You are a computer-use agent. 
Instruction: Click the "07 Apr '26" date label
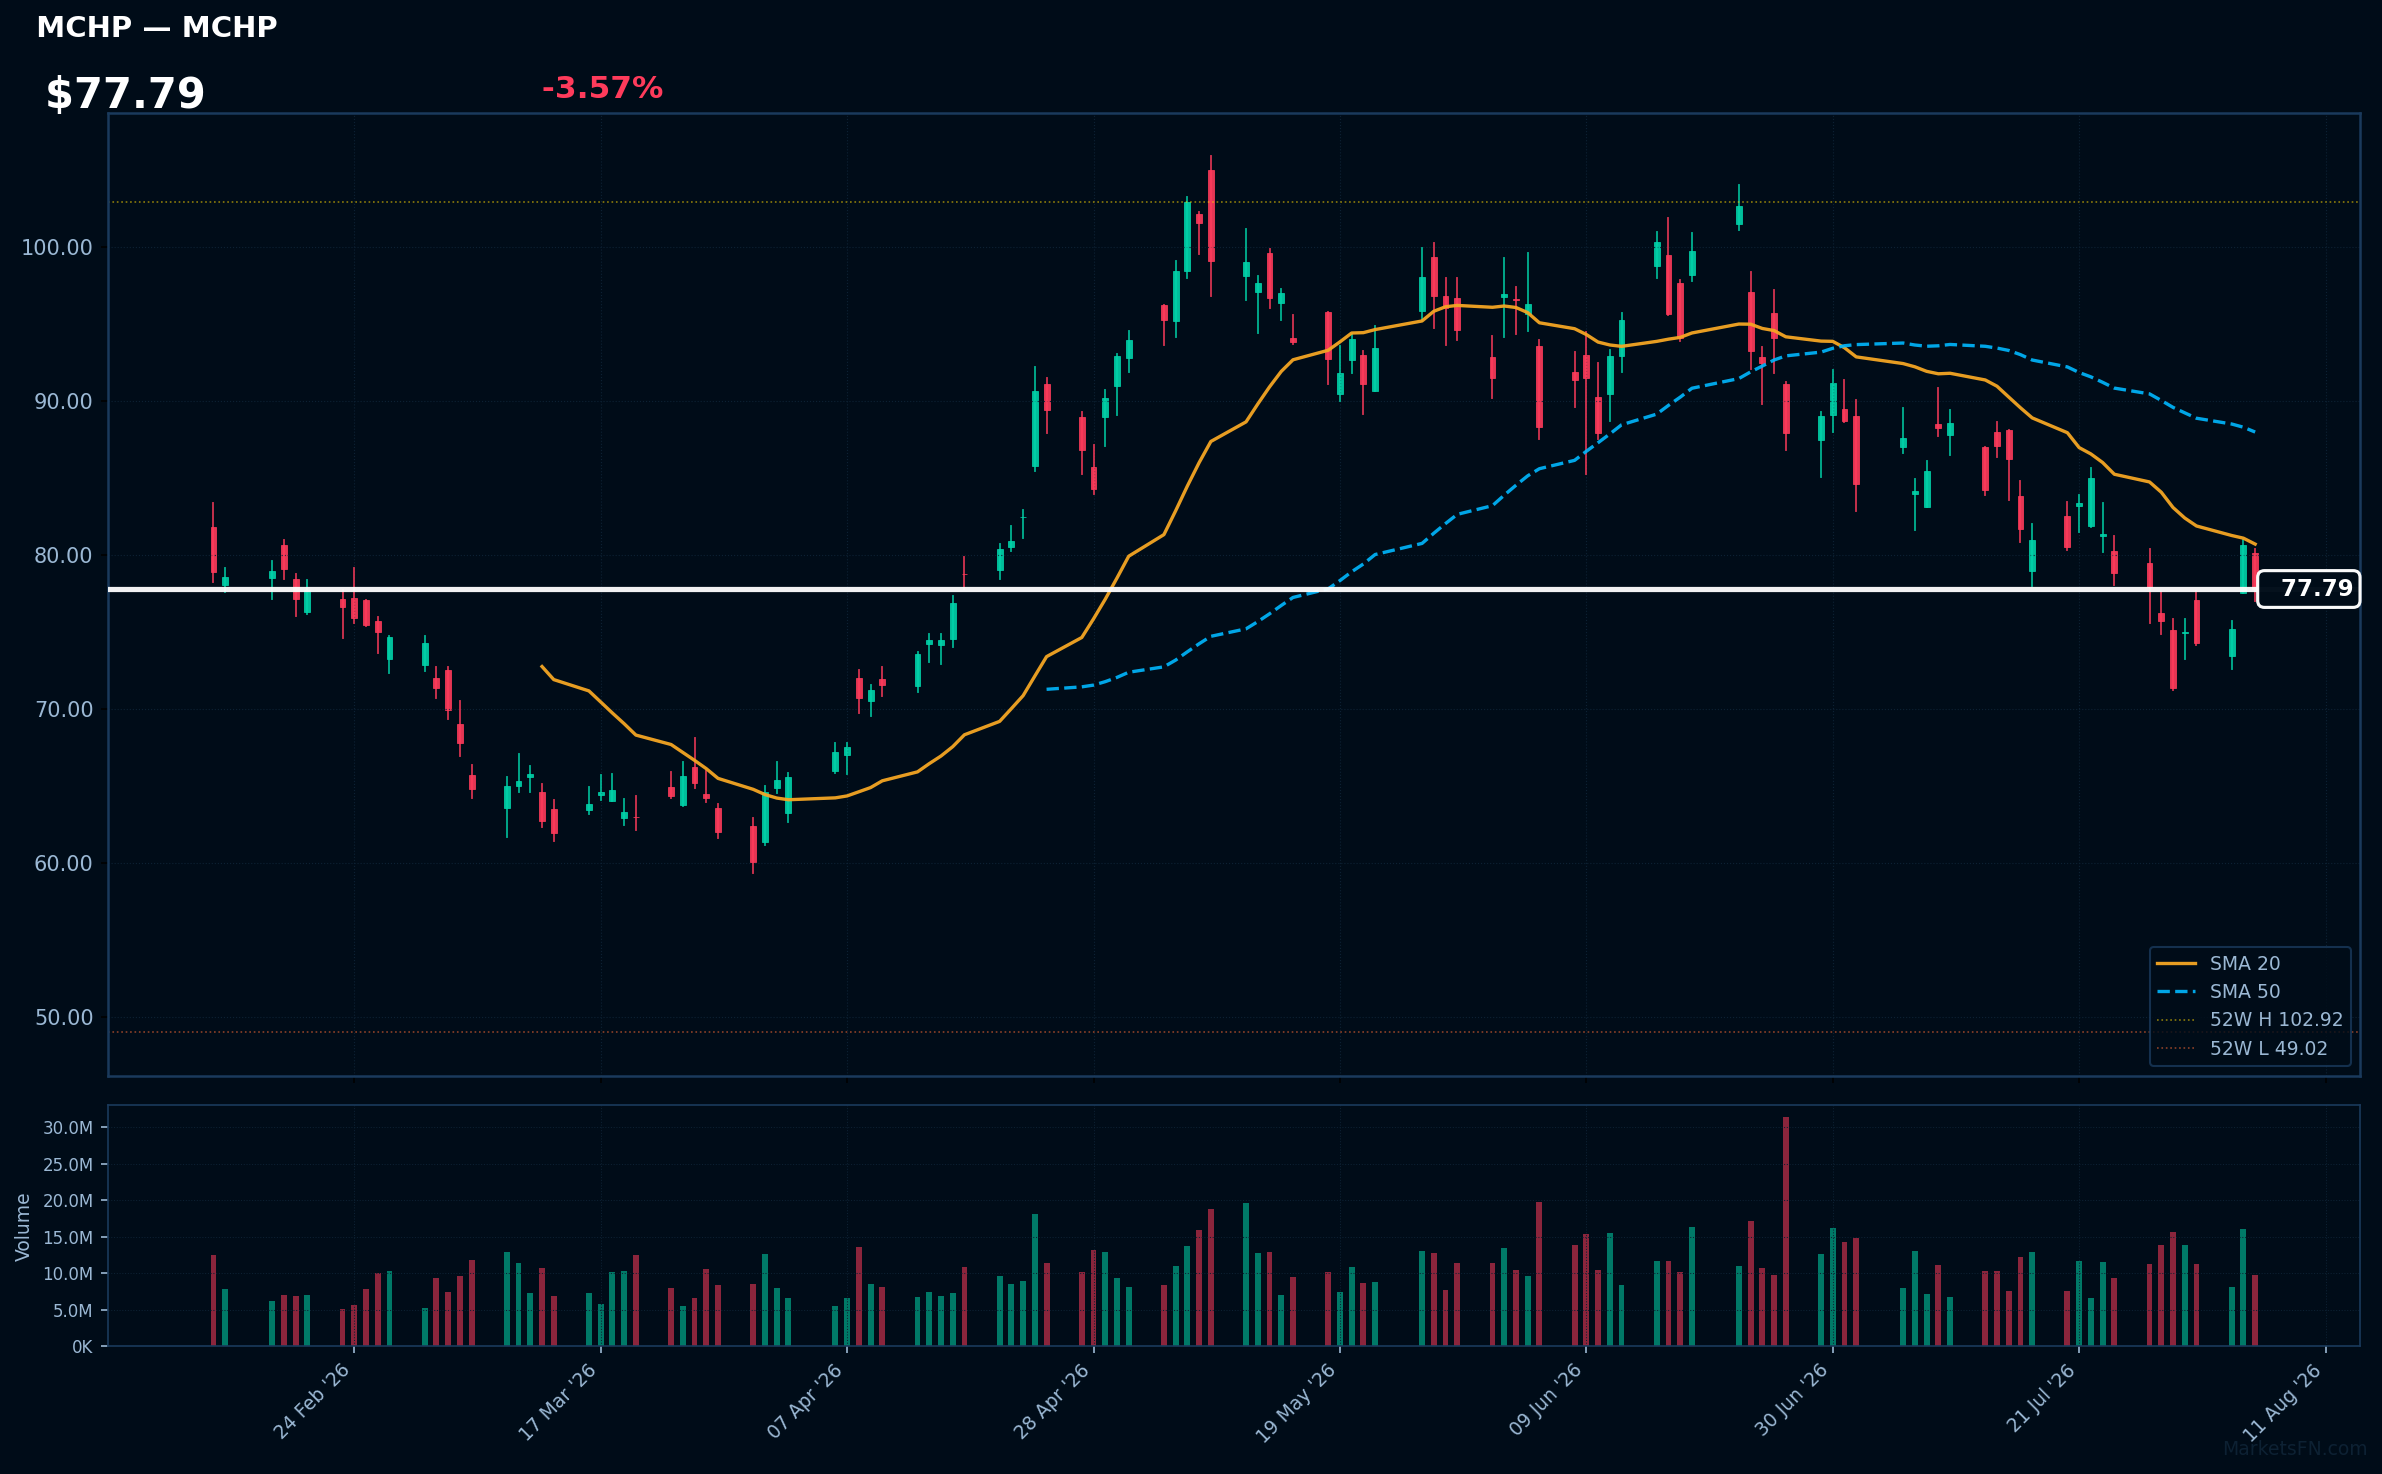point(805,1401)
